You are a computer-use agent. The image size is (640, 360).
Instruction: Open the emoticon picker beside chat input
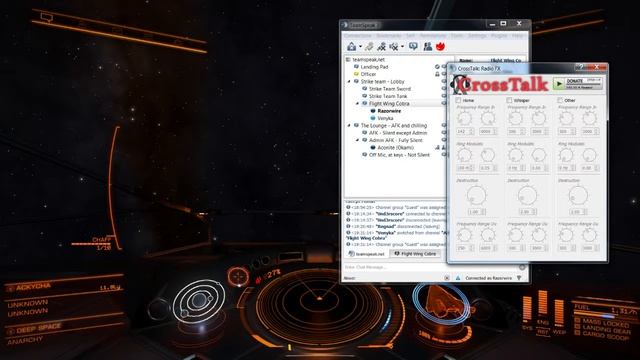(x=522, y=267)
